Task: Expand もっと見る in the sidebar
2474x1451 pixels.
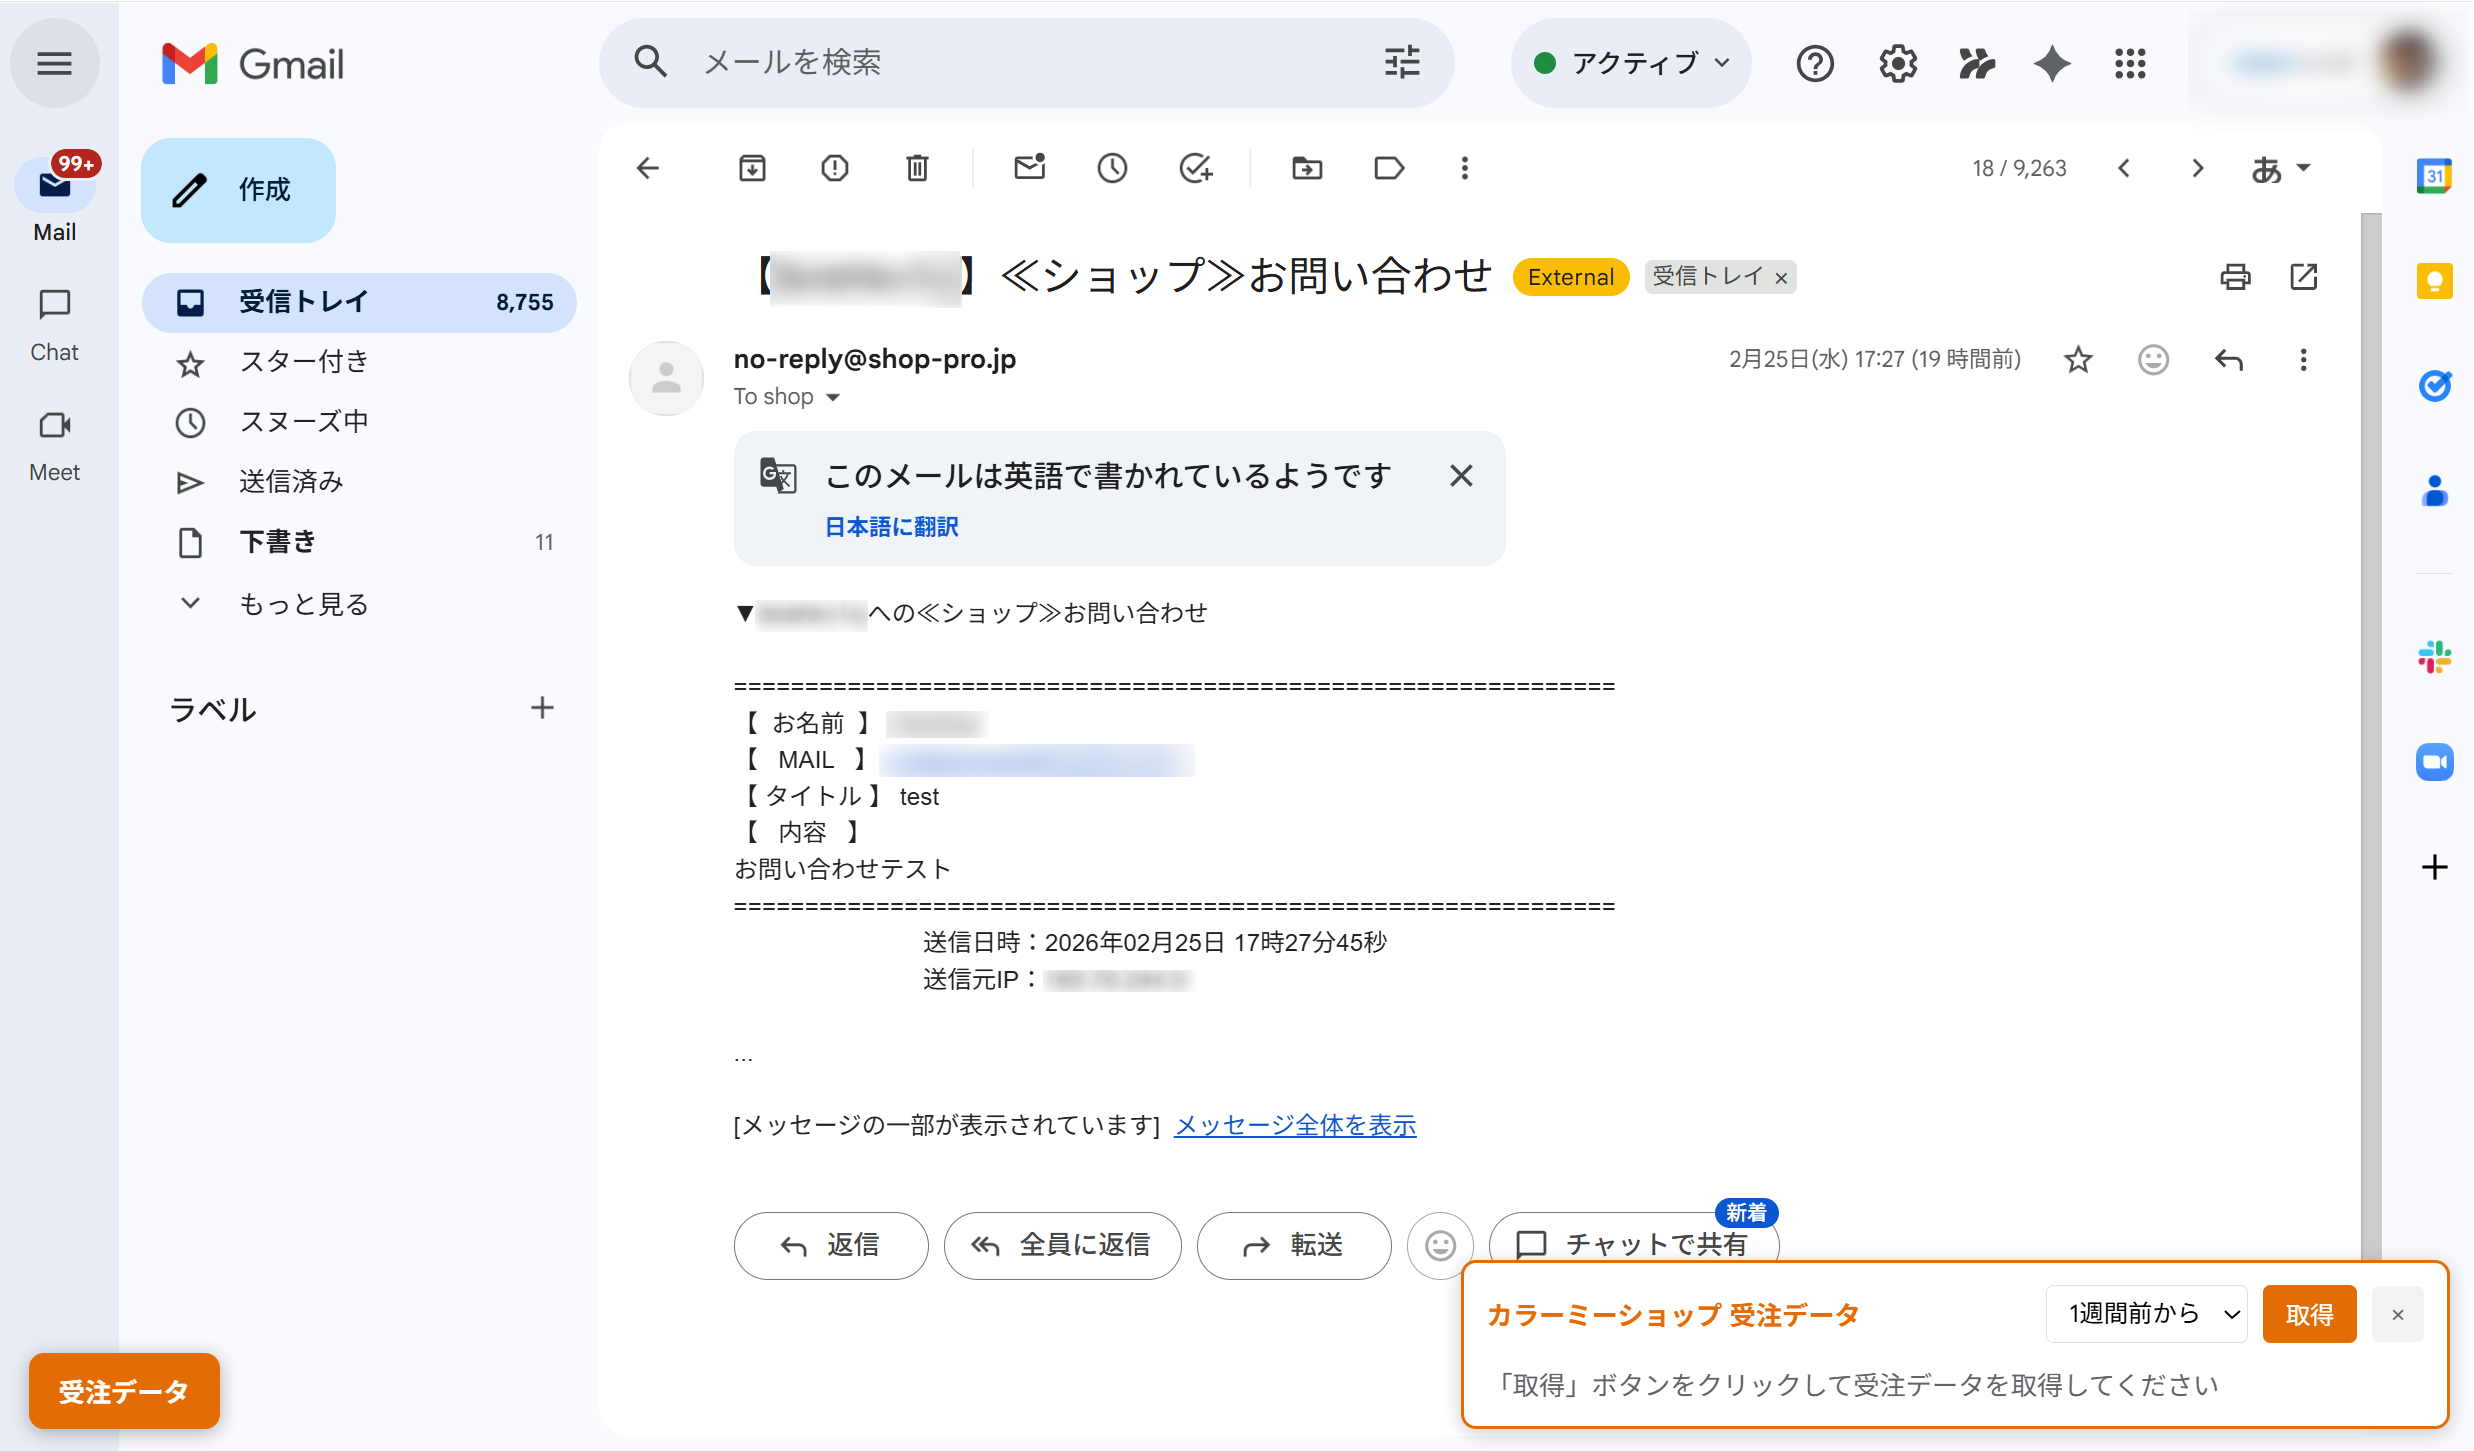Action: [302, 604]
